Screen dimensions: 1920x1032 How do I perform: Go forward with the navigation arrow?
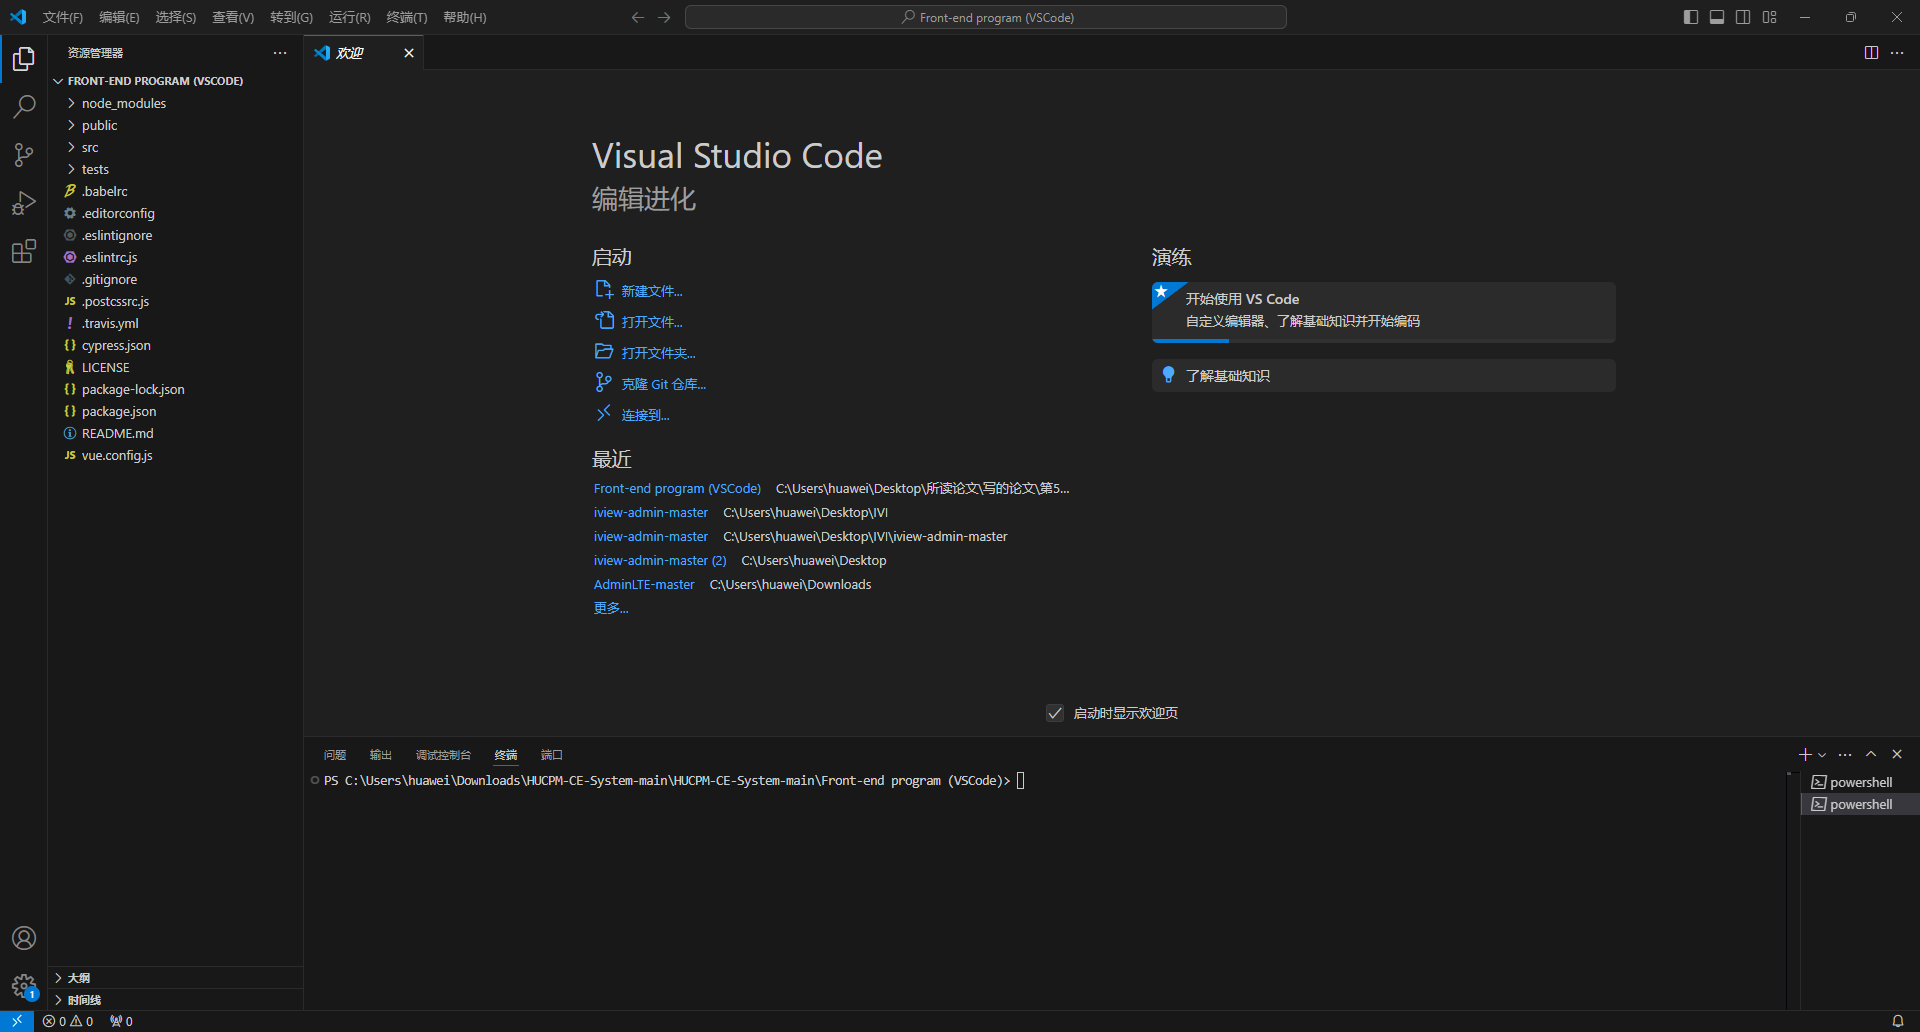pos(664,17)
